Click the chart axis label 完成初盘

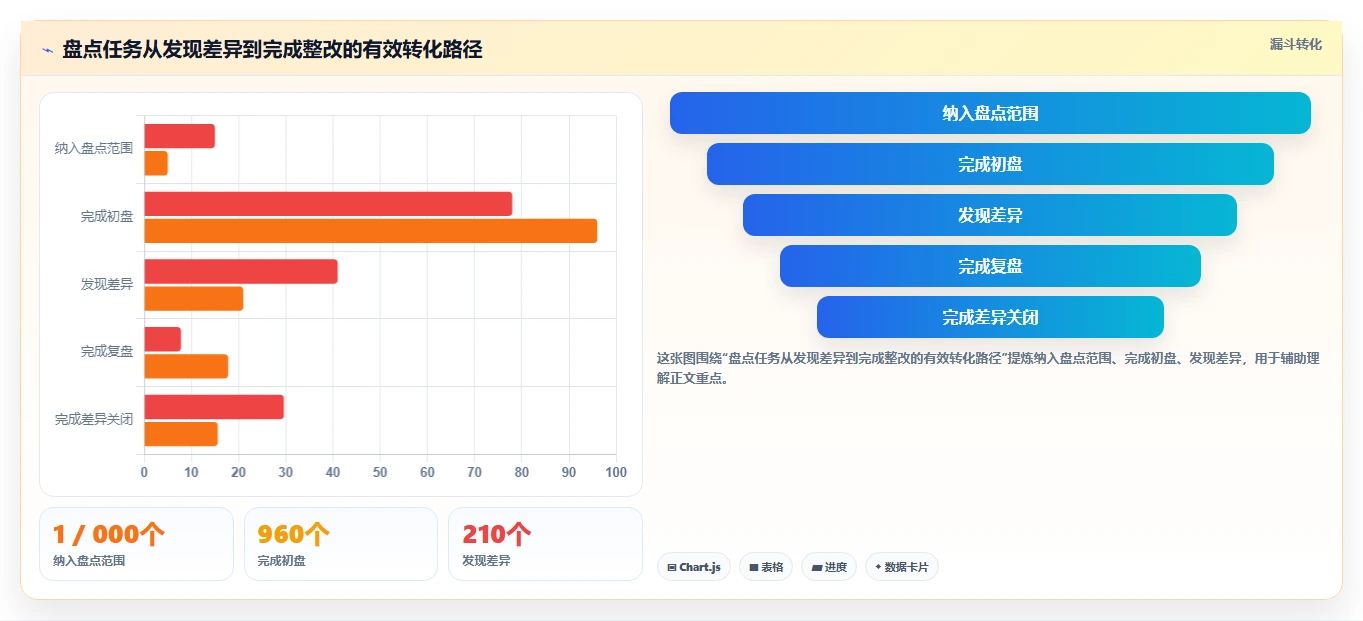pos(107,216)
